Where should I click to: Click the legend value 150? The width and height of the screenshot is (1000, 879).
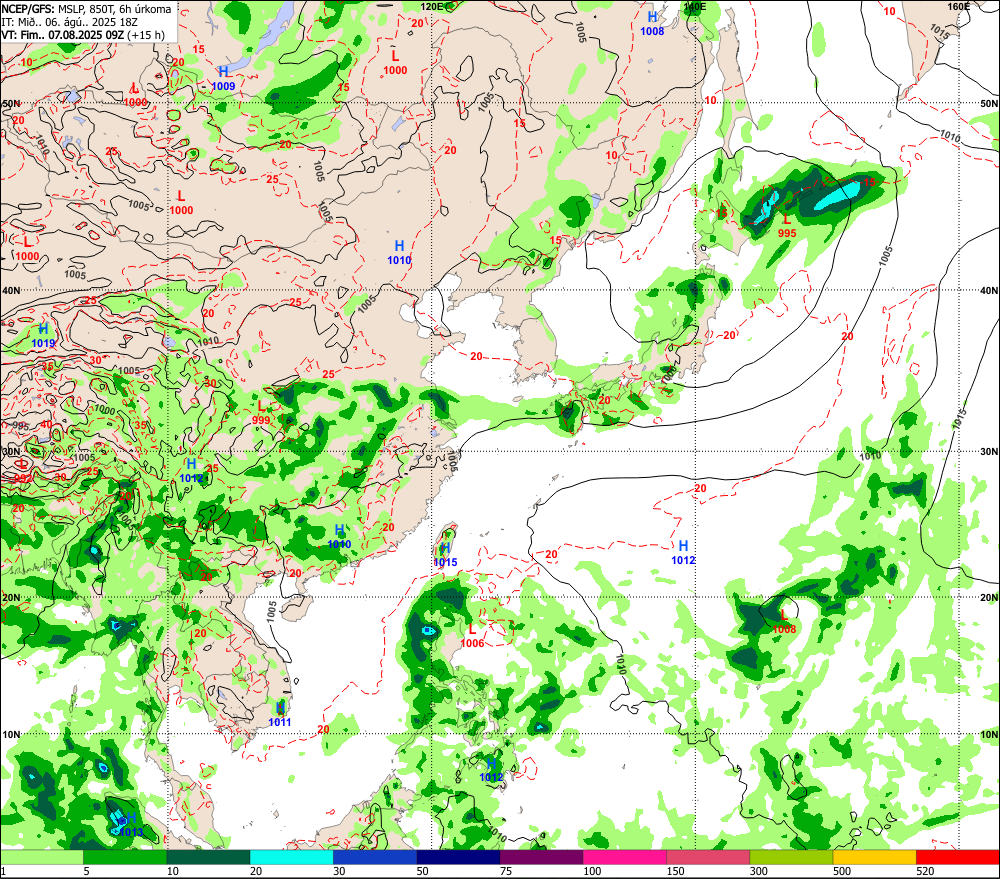coord(675,871)
